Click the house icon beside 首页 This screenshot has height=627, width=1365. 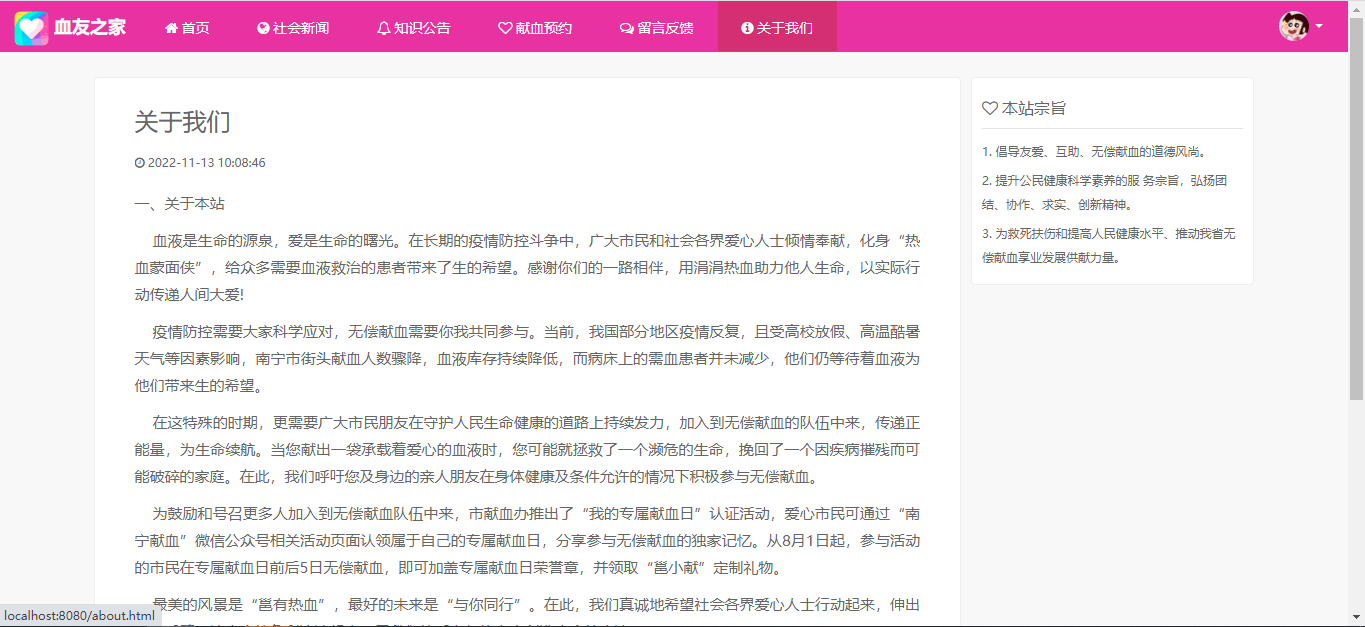tap(171, 28)
